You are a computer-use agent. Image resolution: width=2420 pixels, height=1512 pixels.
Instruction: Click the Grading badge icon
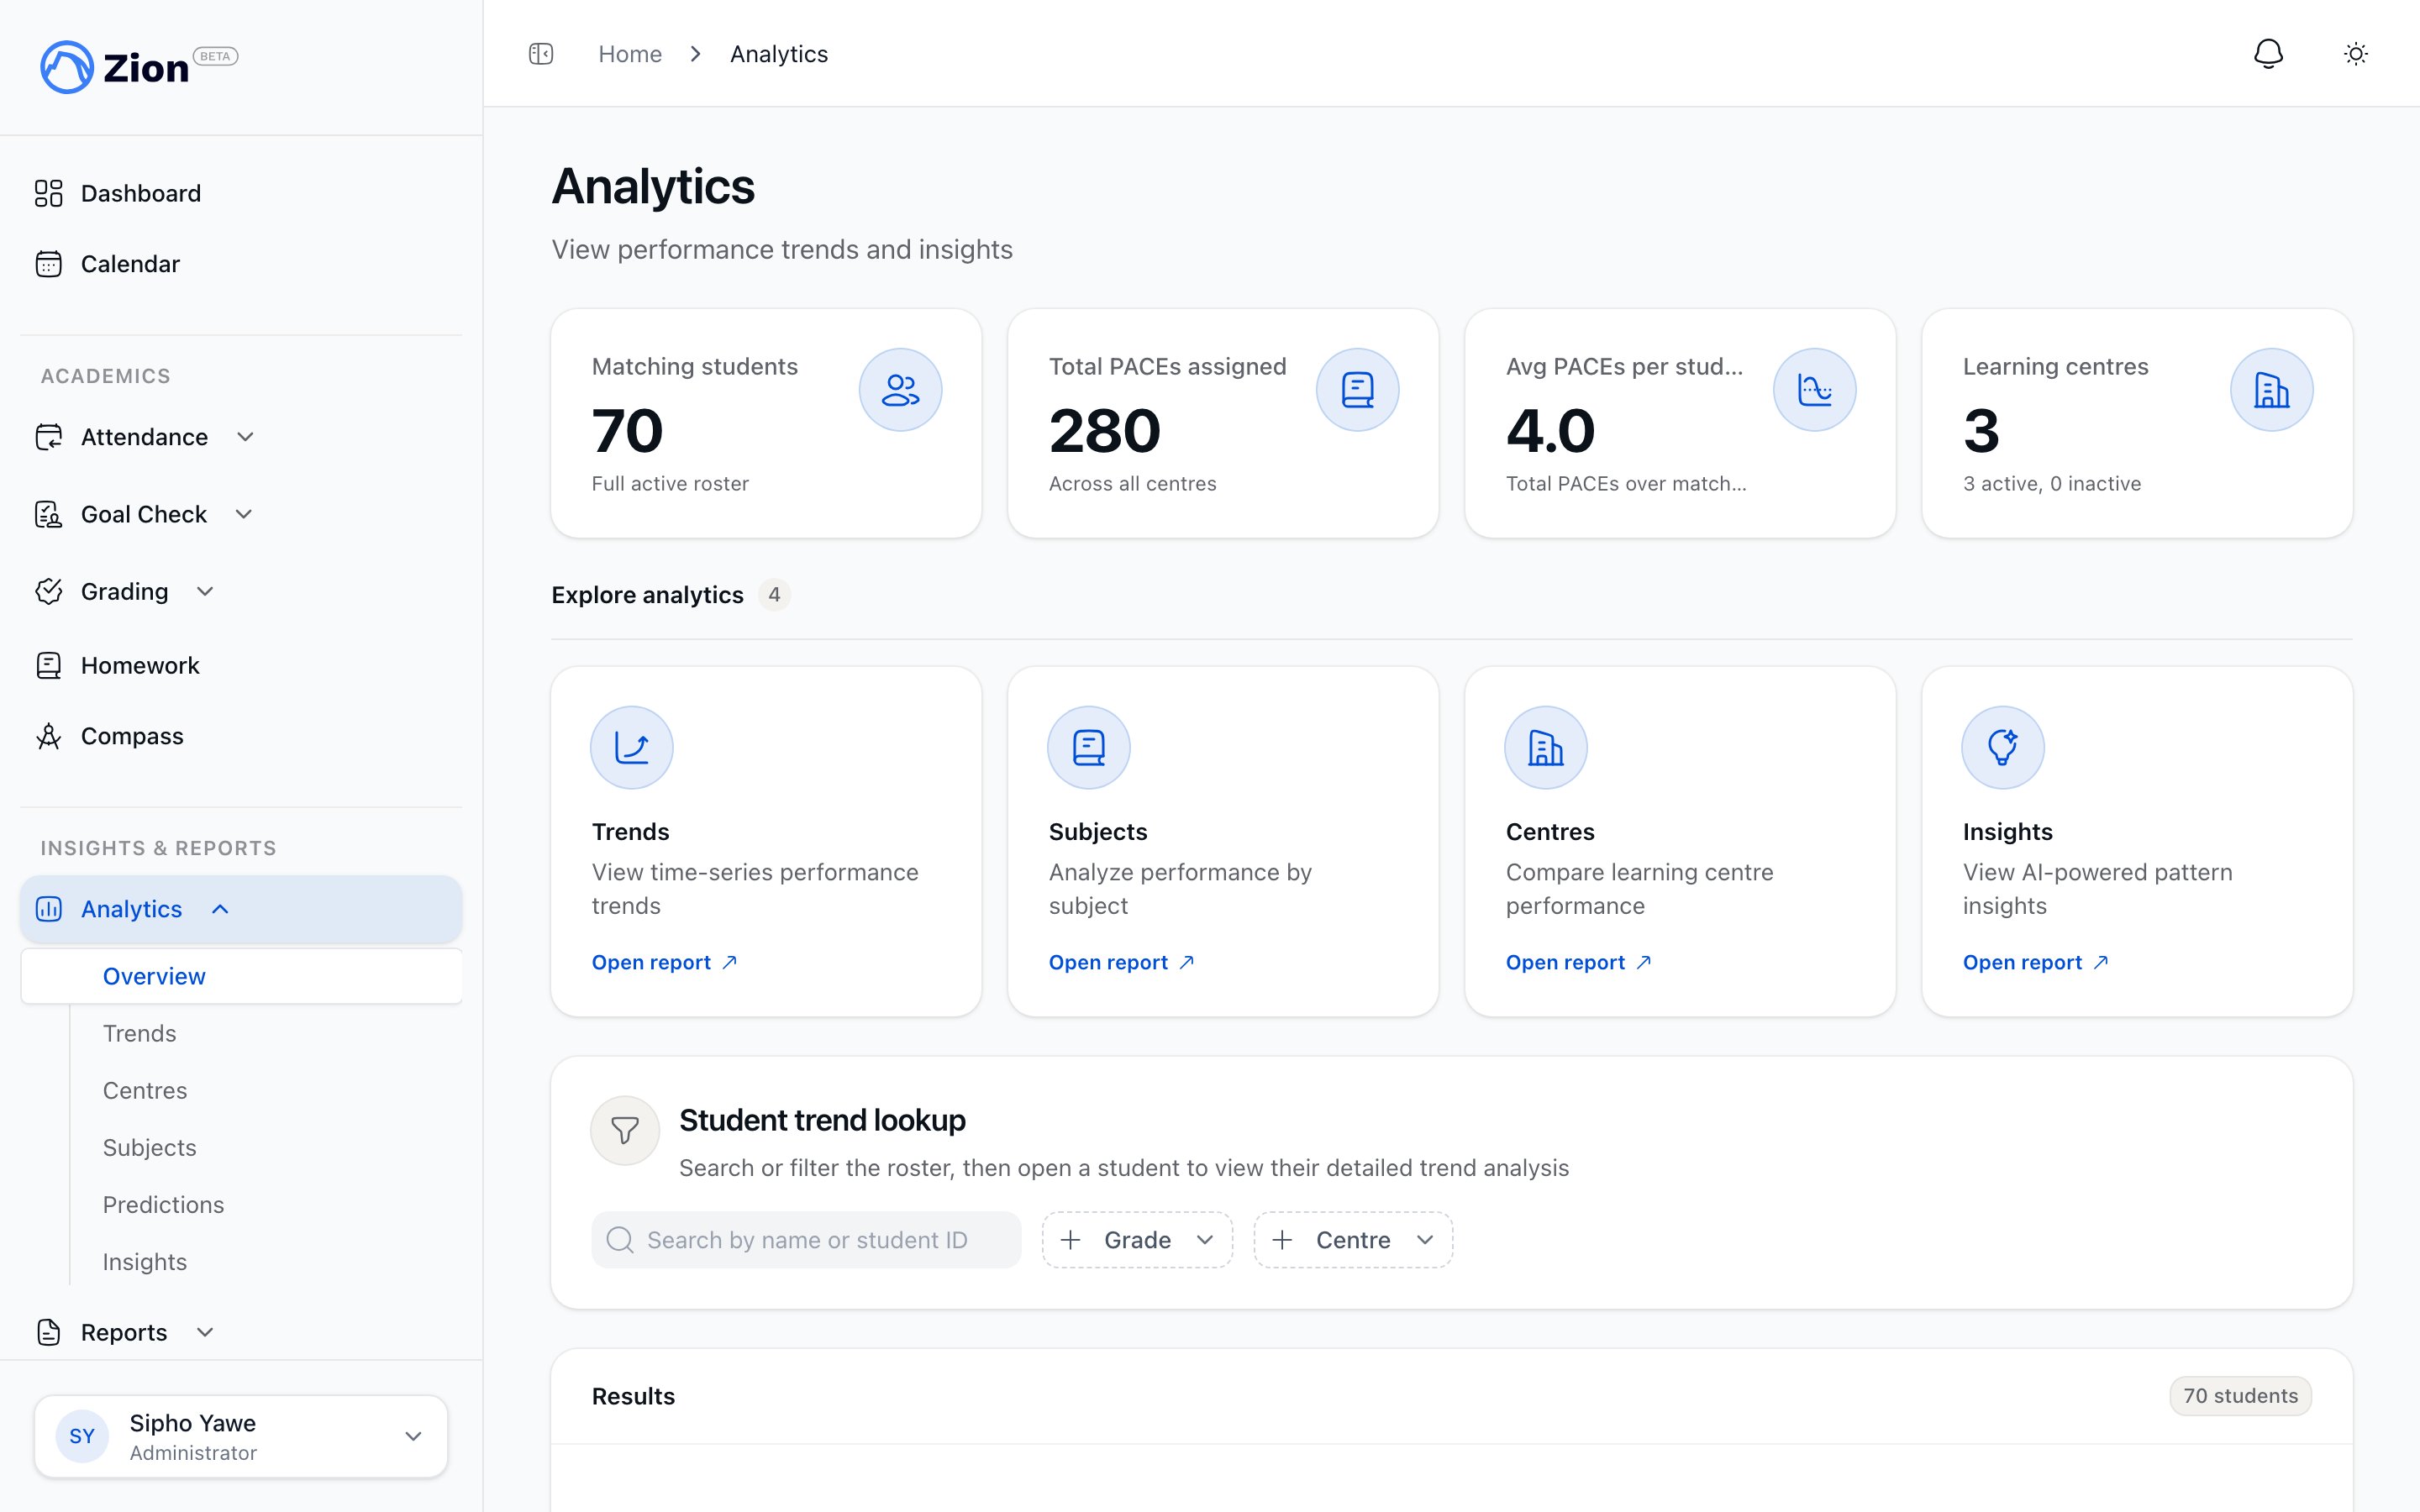click(x=49, y=591)
